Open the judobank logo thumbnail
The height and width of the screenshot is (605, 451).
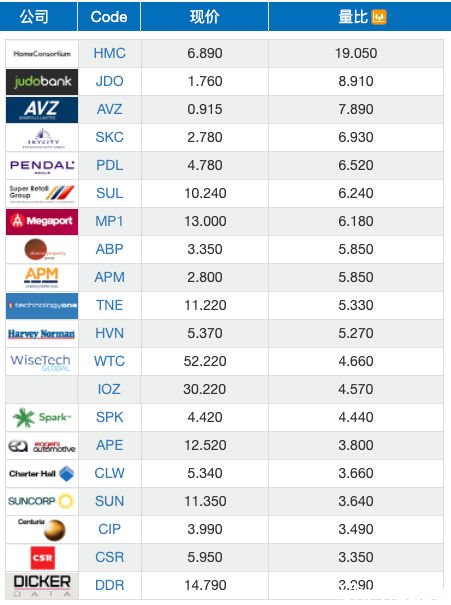click(x=42, y=82)
